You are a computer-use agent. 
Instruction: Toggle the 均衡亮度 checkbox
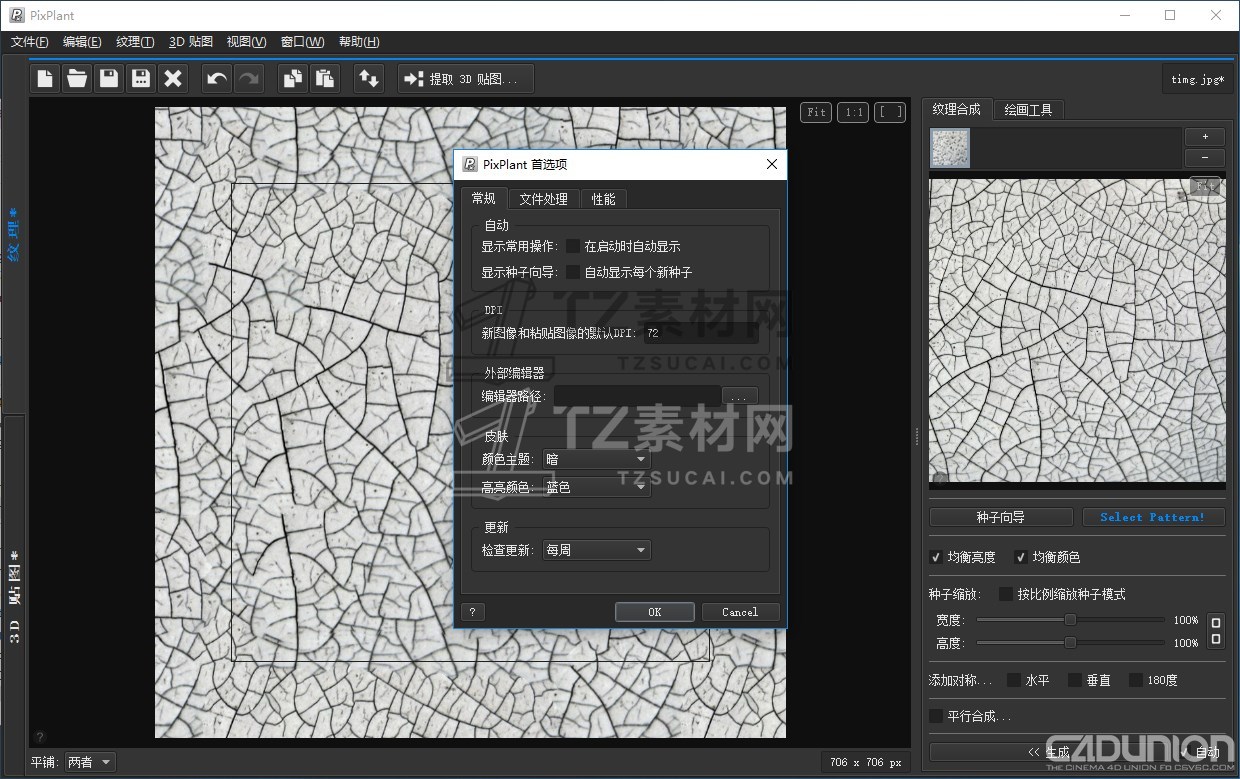click(x=936, y=557)
